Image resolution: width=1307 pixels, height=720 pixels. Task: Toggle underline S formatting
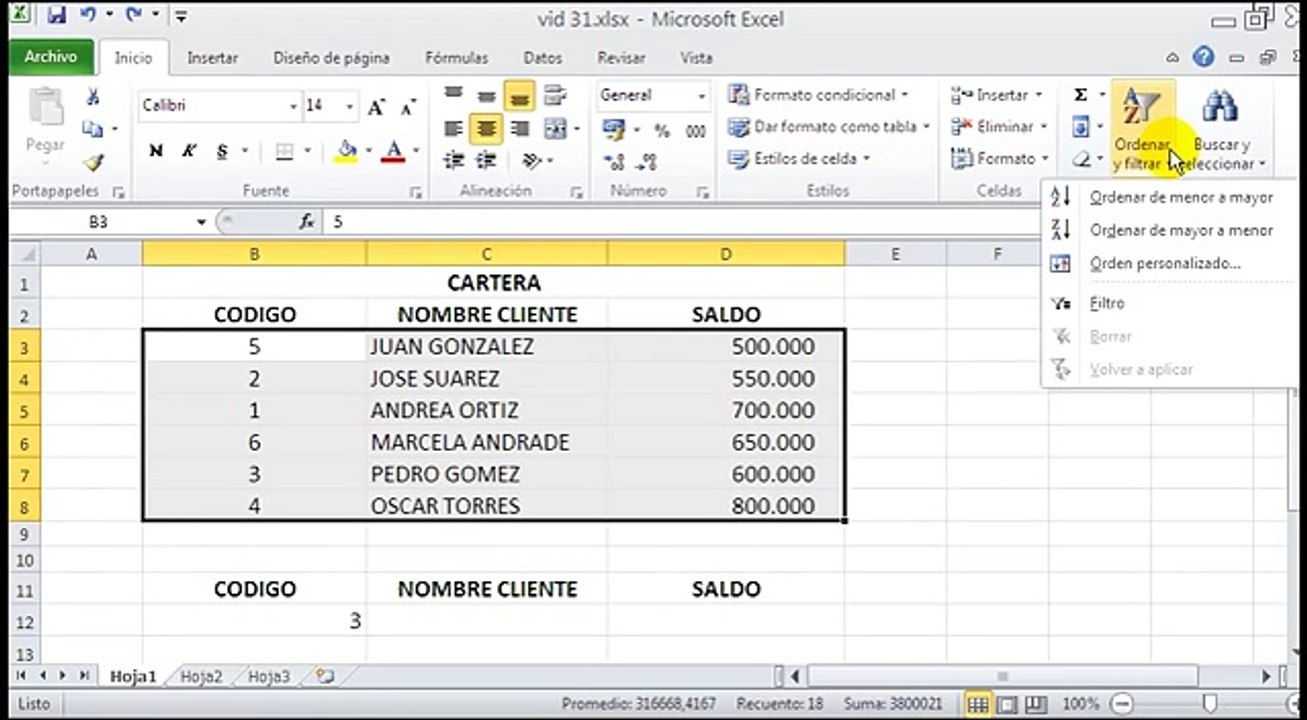221,151
